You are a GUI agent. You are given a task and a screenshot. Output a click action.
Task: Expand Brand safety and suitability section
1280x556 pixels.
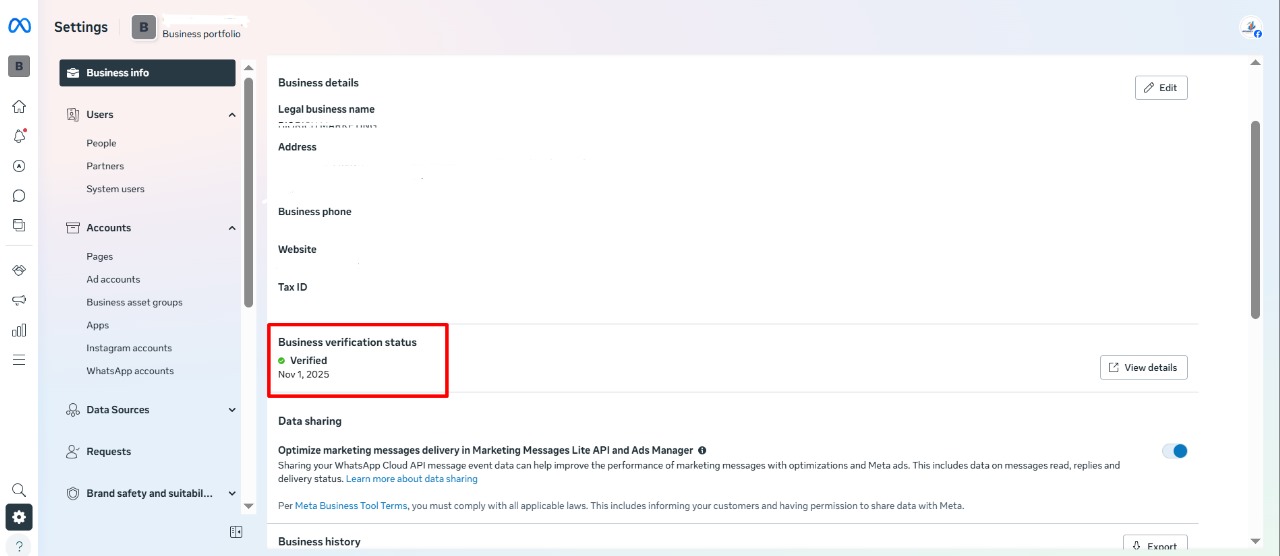coord(232,493)
